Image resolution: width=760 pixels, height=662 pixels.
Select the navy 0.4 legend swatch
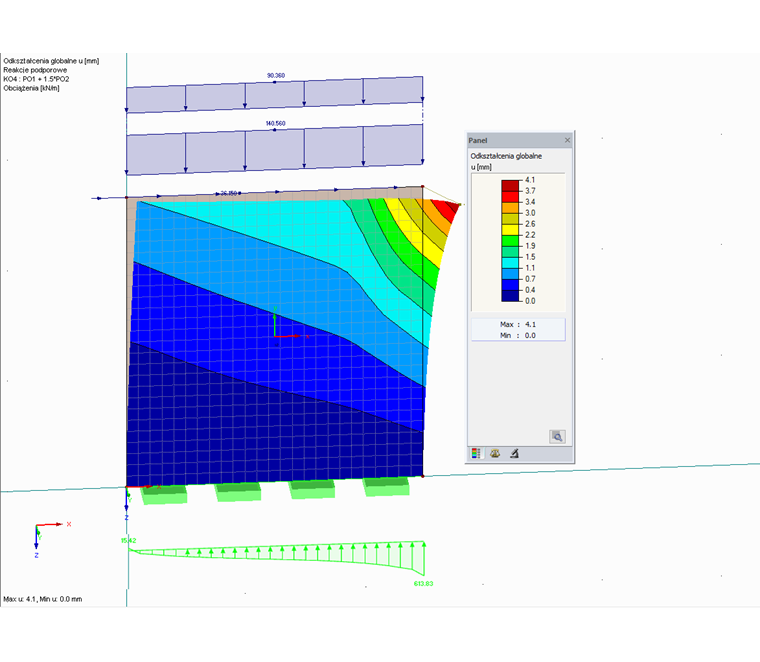coord(510,296)
